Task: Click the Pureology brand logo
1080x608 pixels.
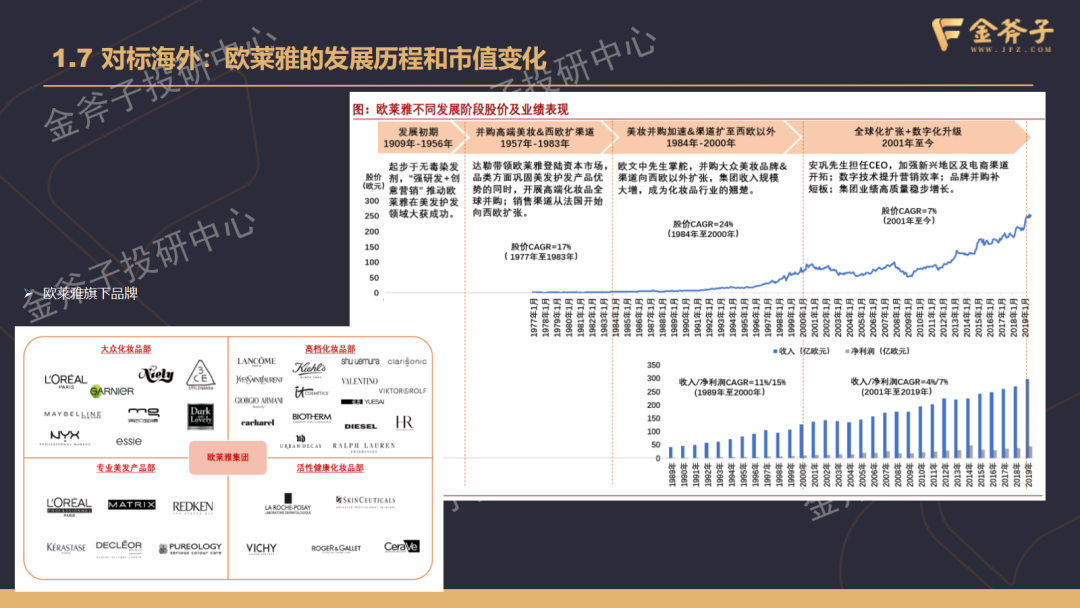Action: (x=190, y=548)
